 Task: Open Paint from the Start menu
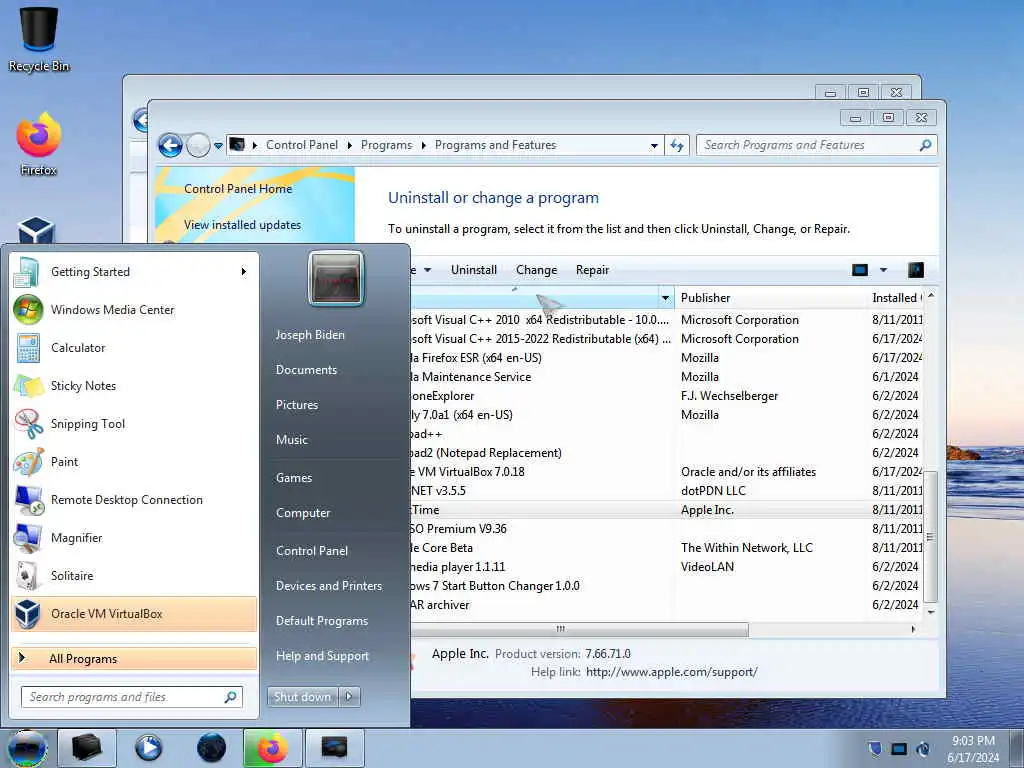click(134, 461)
